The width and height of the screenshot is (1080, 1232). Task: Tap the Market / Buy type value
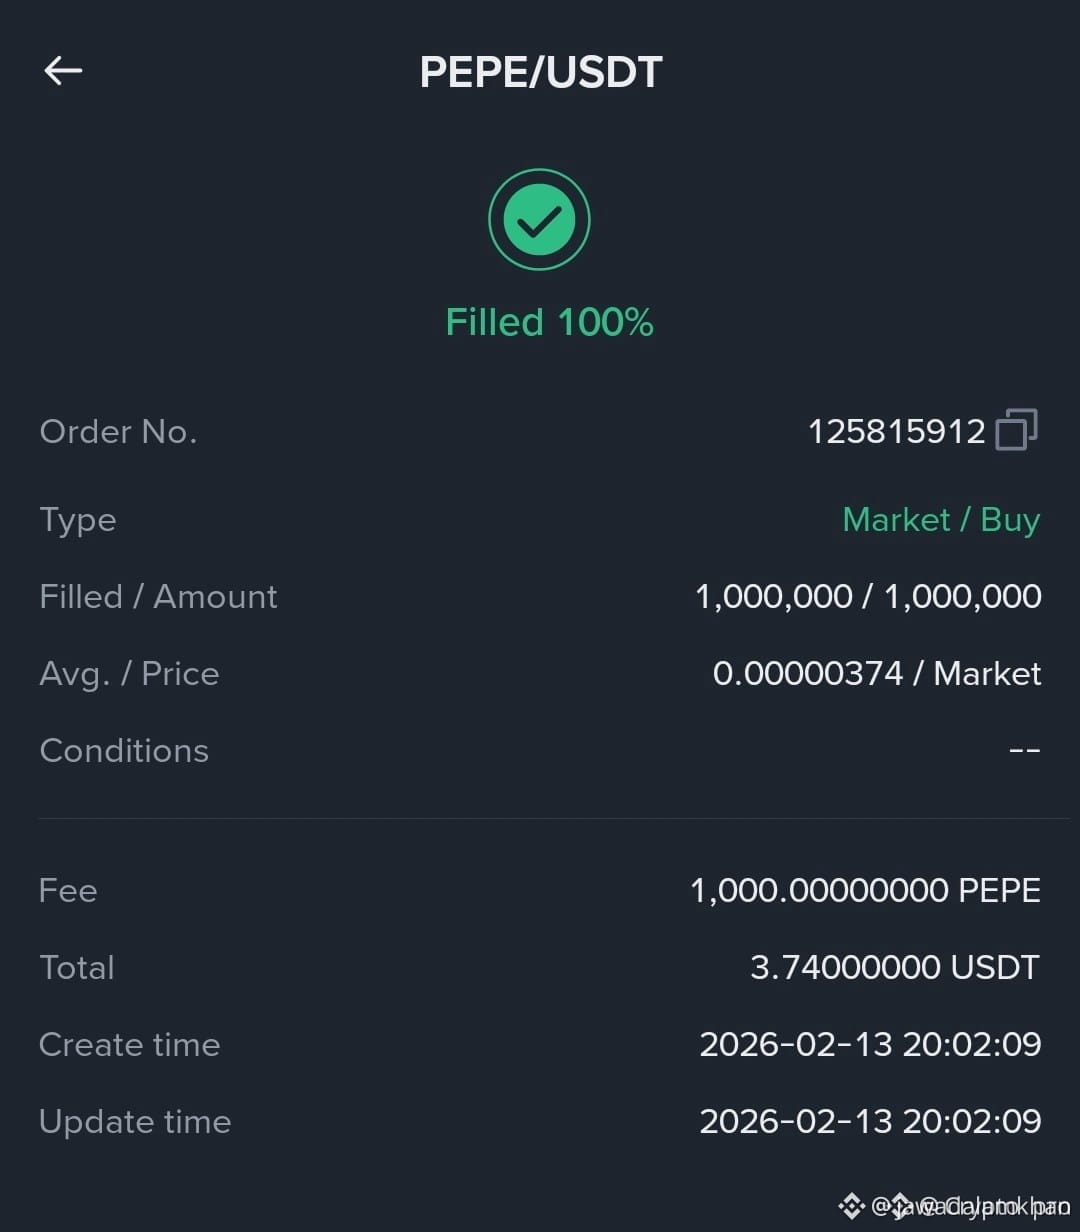pyautogui.click(x=941, y=519)
